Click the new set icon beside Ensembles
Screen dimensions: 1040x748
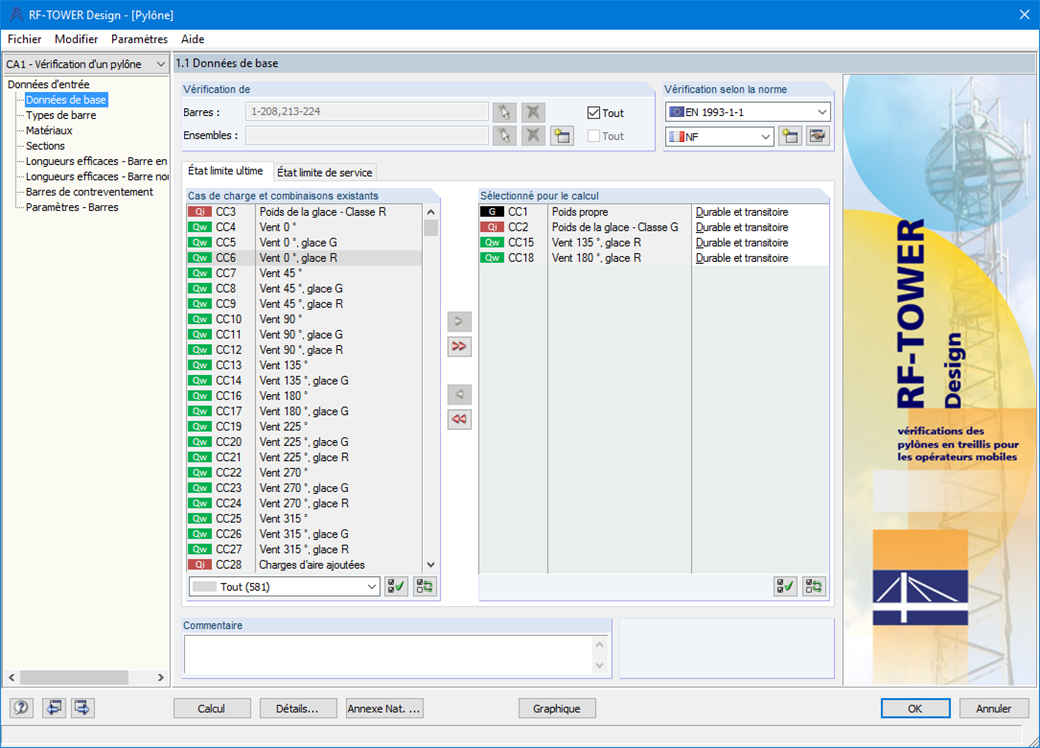562,136
